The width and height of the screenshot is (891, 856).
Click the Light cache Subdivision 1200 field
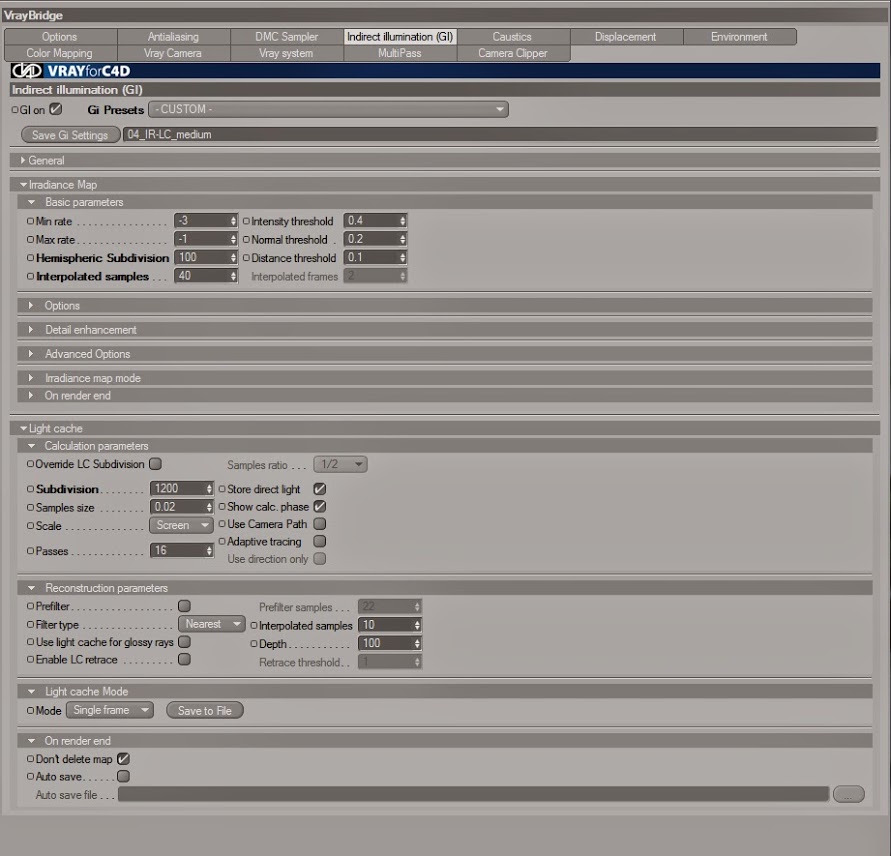(x=177, y=489)
